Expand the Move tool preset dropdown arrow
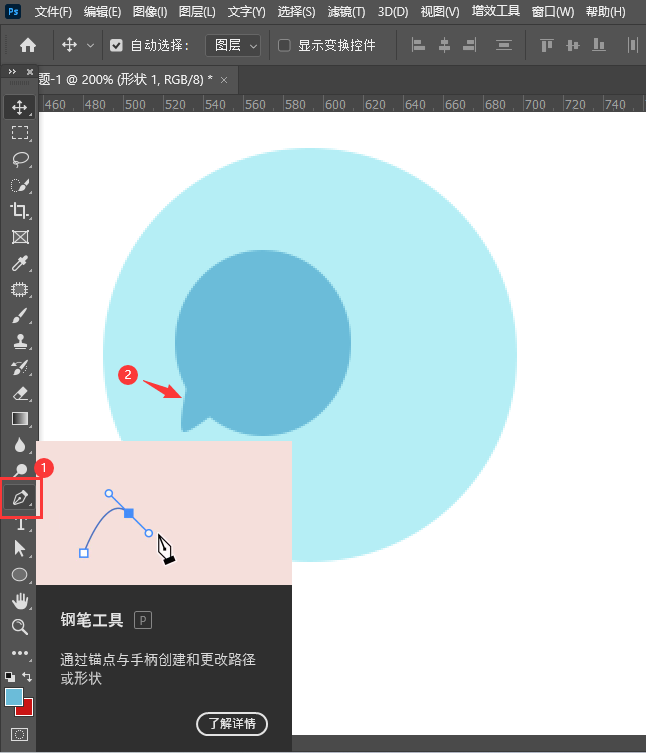This screenshot has width=646, height=753. pos(90,46)
